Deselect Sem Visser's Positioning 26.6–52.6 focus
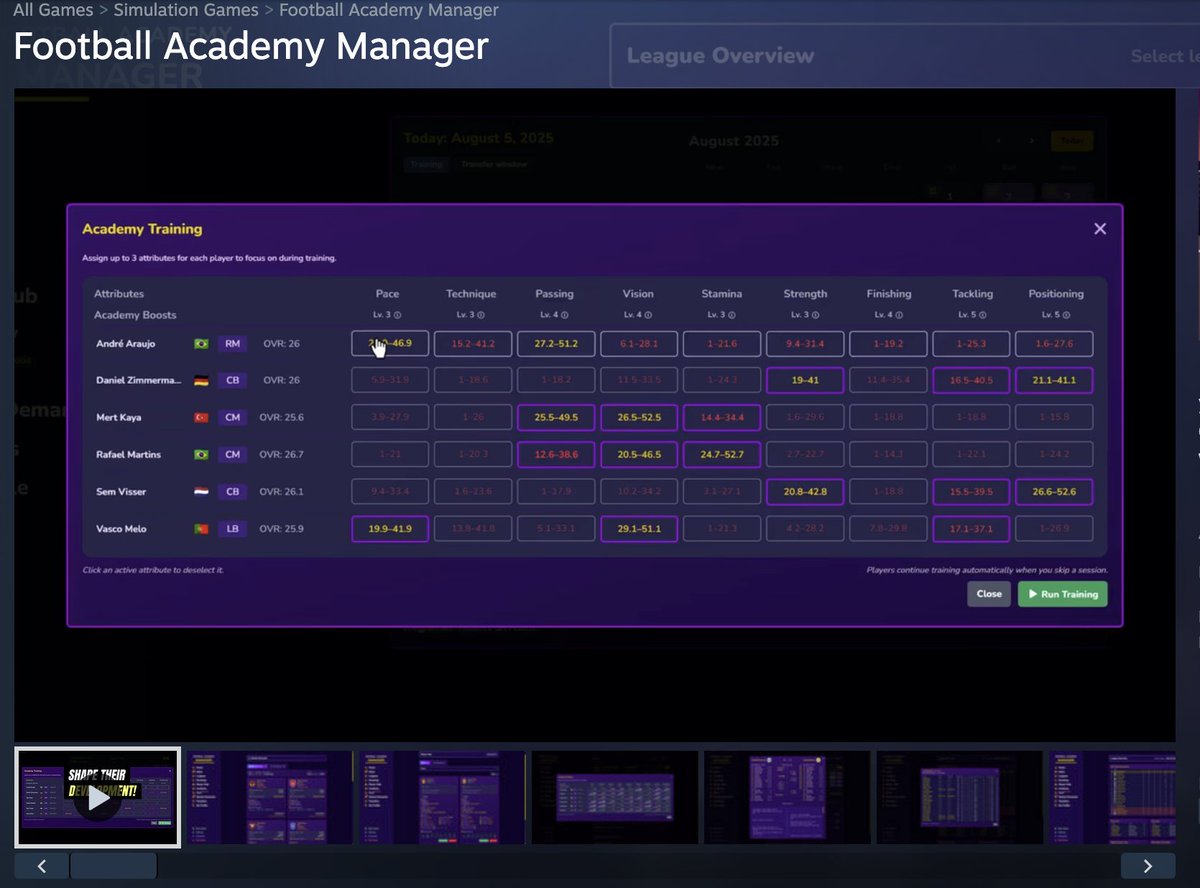 pos(1054,492)
